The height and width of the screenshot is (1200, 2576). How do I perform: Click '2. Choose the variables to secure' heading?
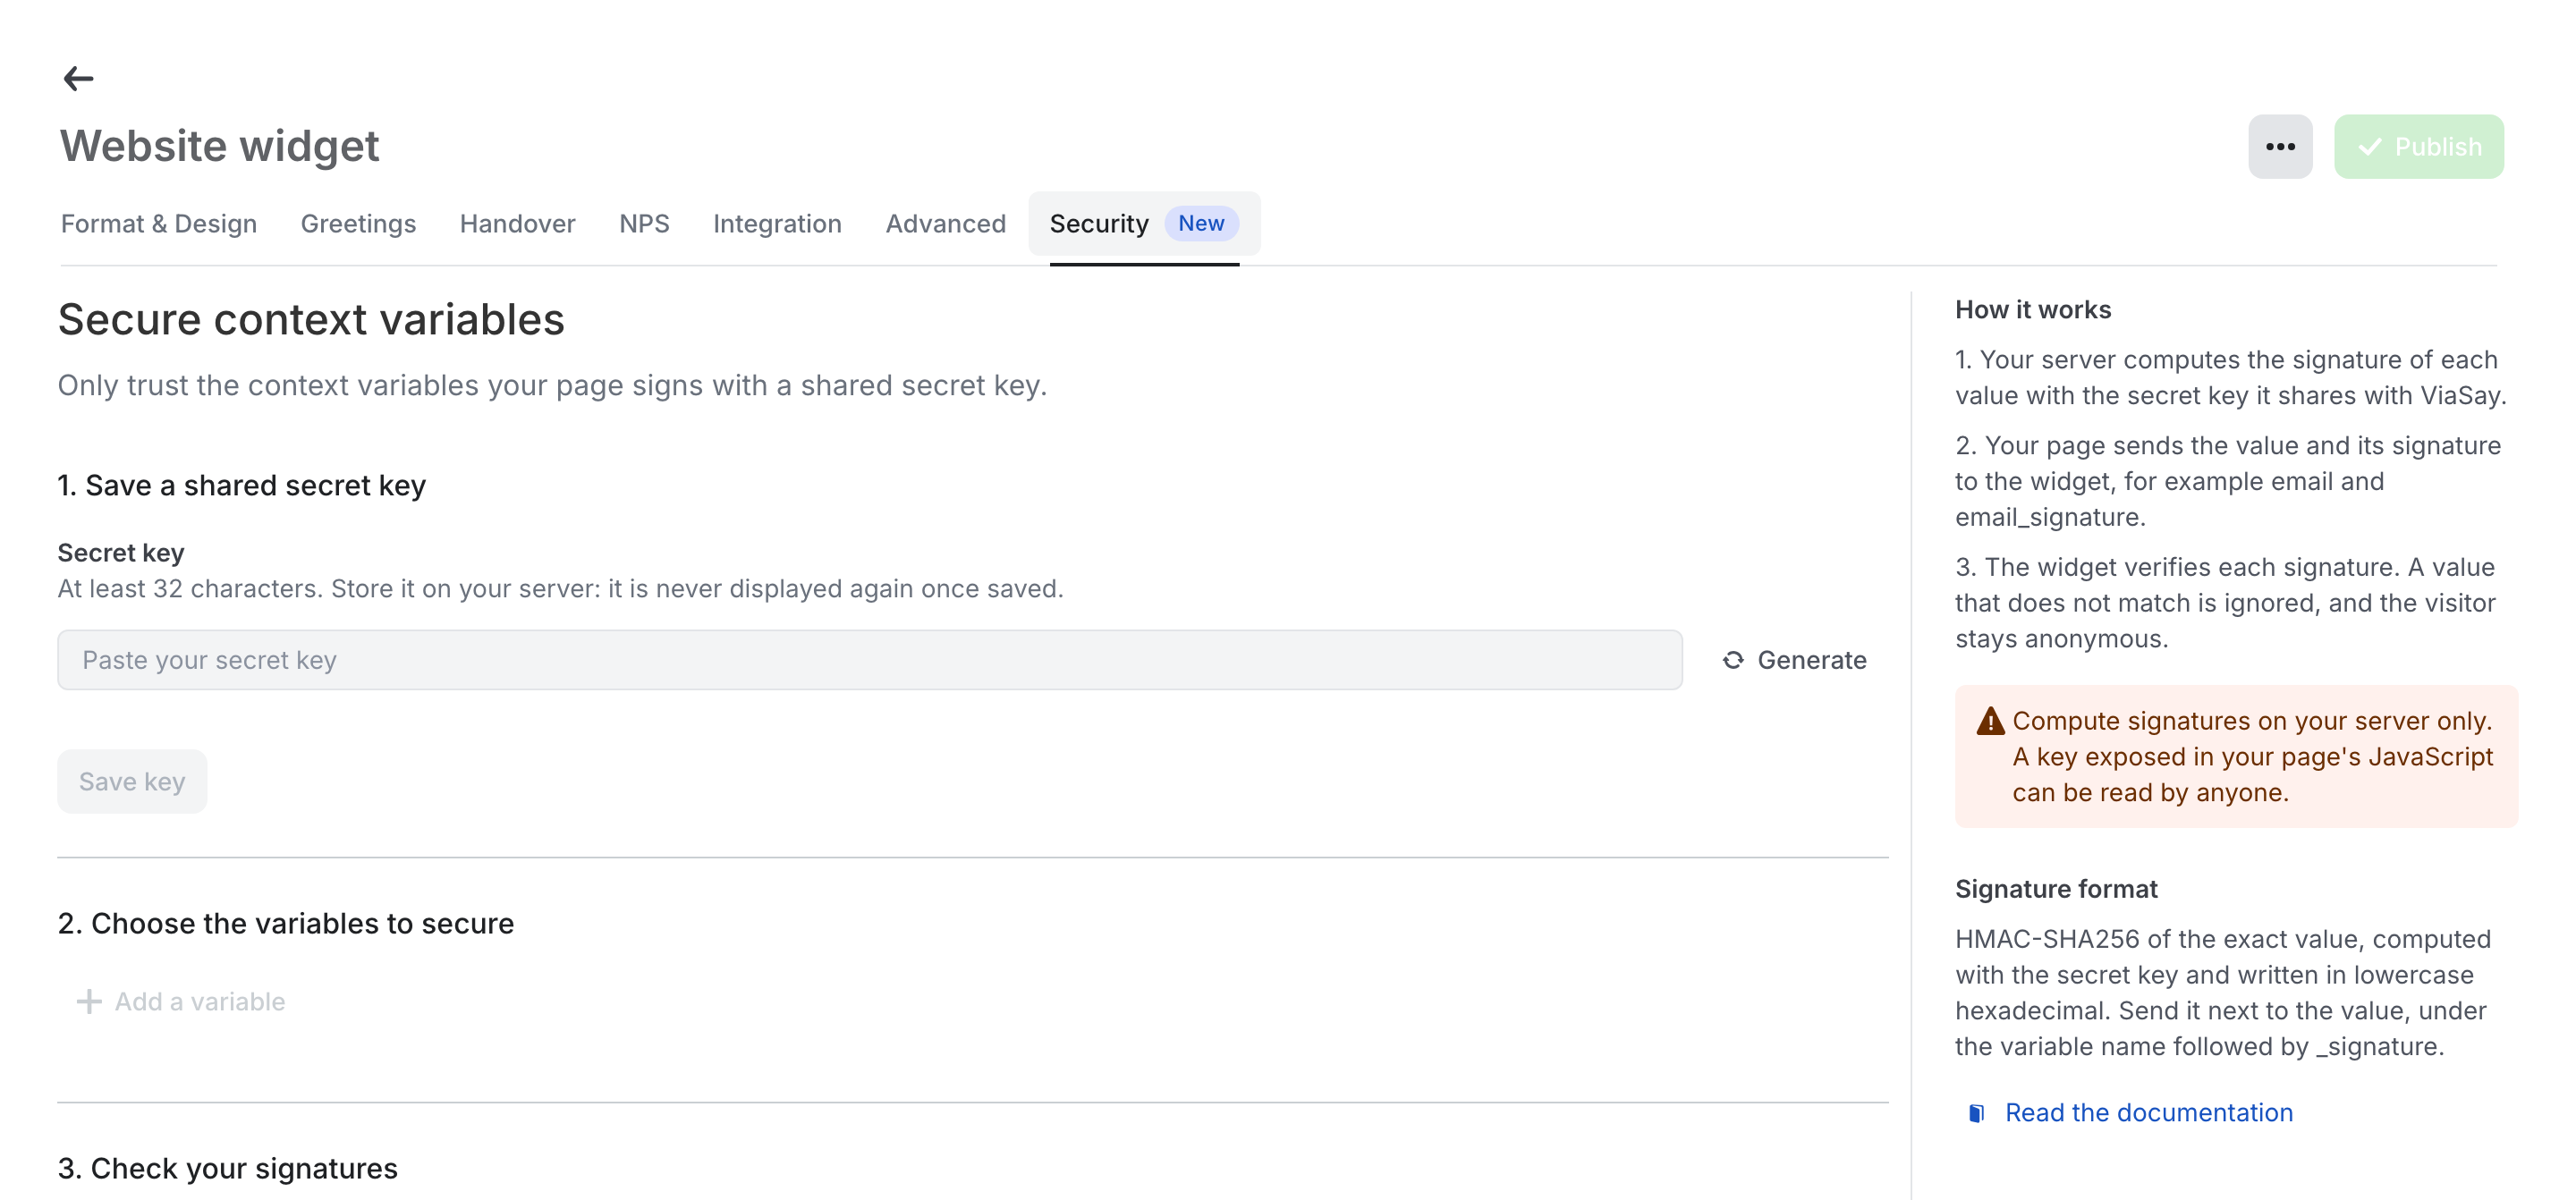pyautogui.click(x=286, y=923)
